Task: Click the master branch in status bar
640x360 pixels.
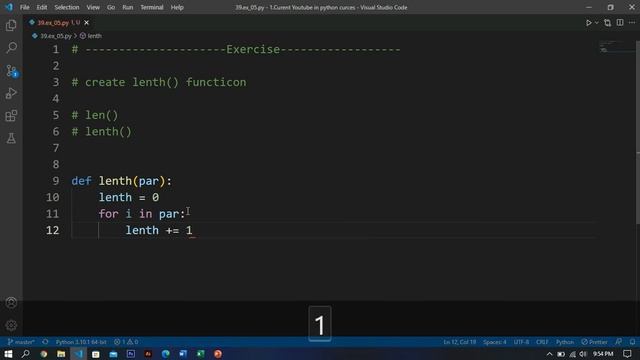Action: point(21,342)
